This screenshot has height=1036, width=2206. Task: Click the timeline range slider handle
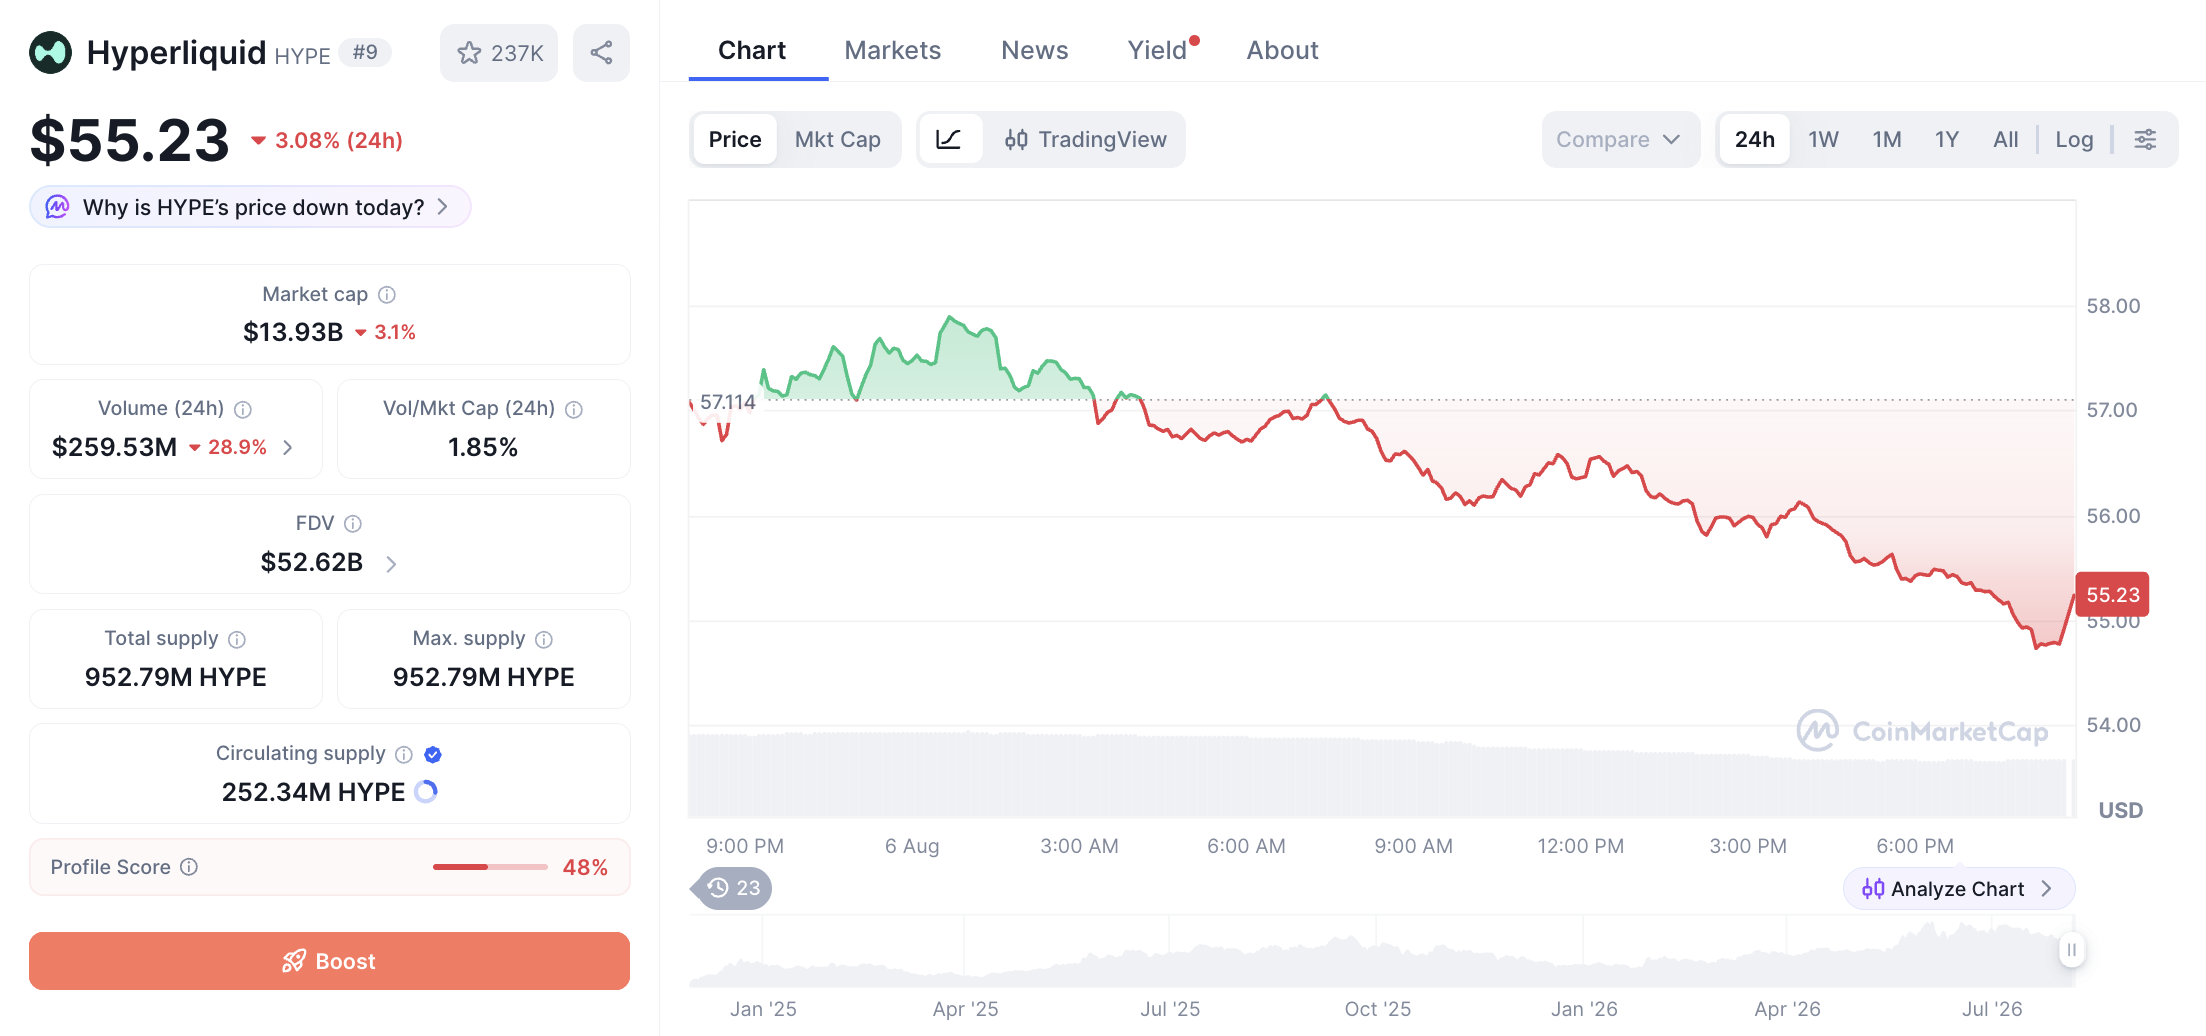click(x=2072, y=950)
